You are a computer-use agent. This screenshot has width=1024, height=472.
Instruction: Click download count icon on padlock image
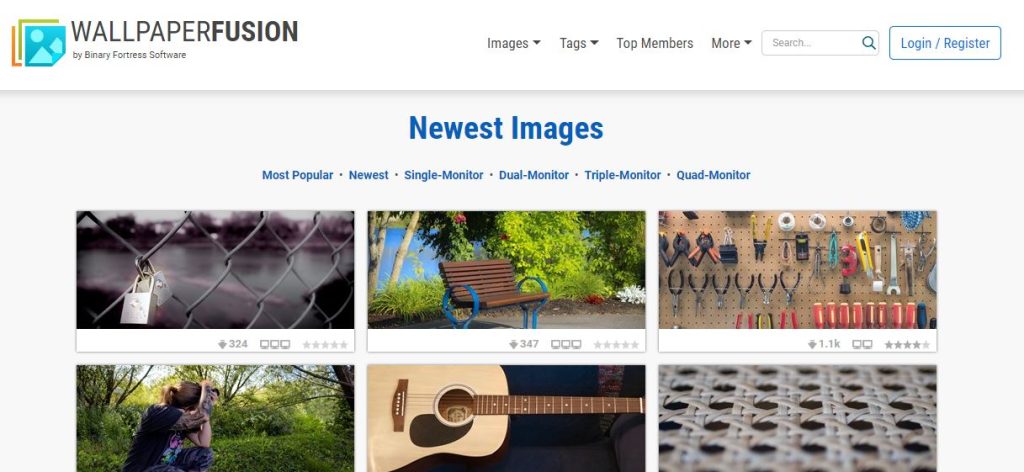pyautogui.click(x=222, y=344)
